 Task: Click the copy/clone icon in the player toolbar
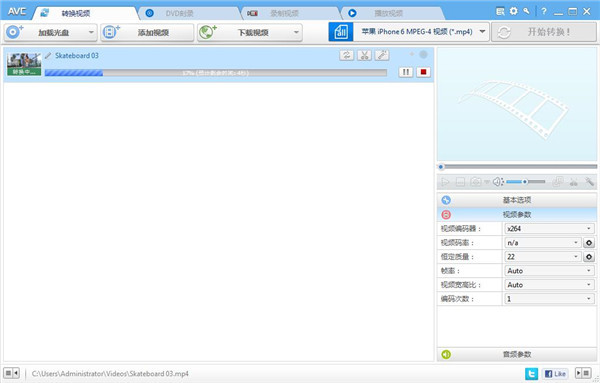pos(558,182)
